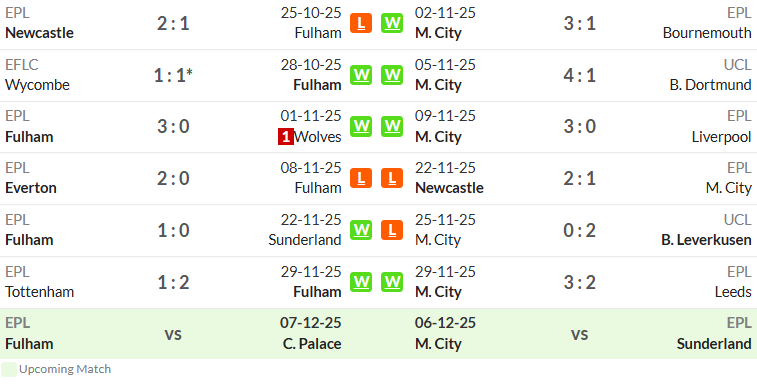Click the L badge for Everton vs Fulham

tap(361, 178)
